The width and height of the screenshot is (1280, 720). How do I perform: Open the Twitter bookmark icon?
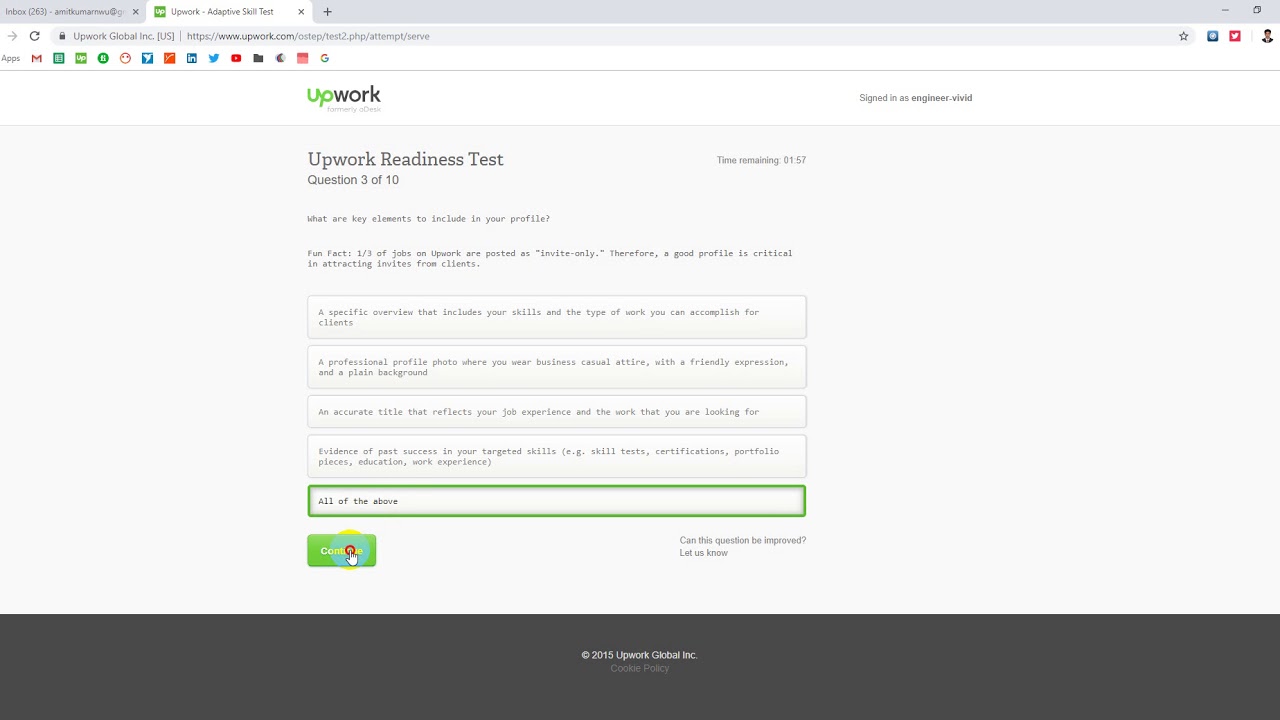[214, 58]
